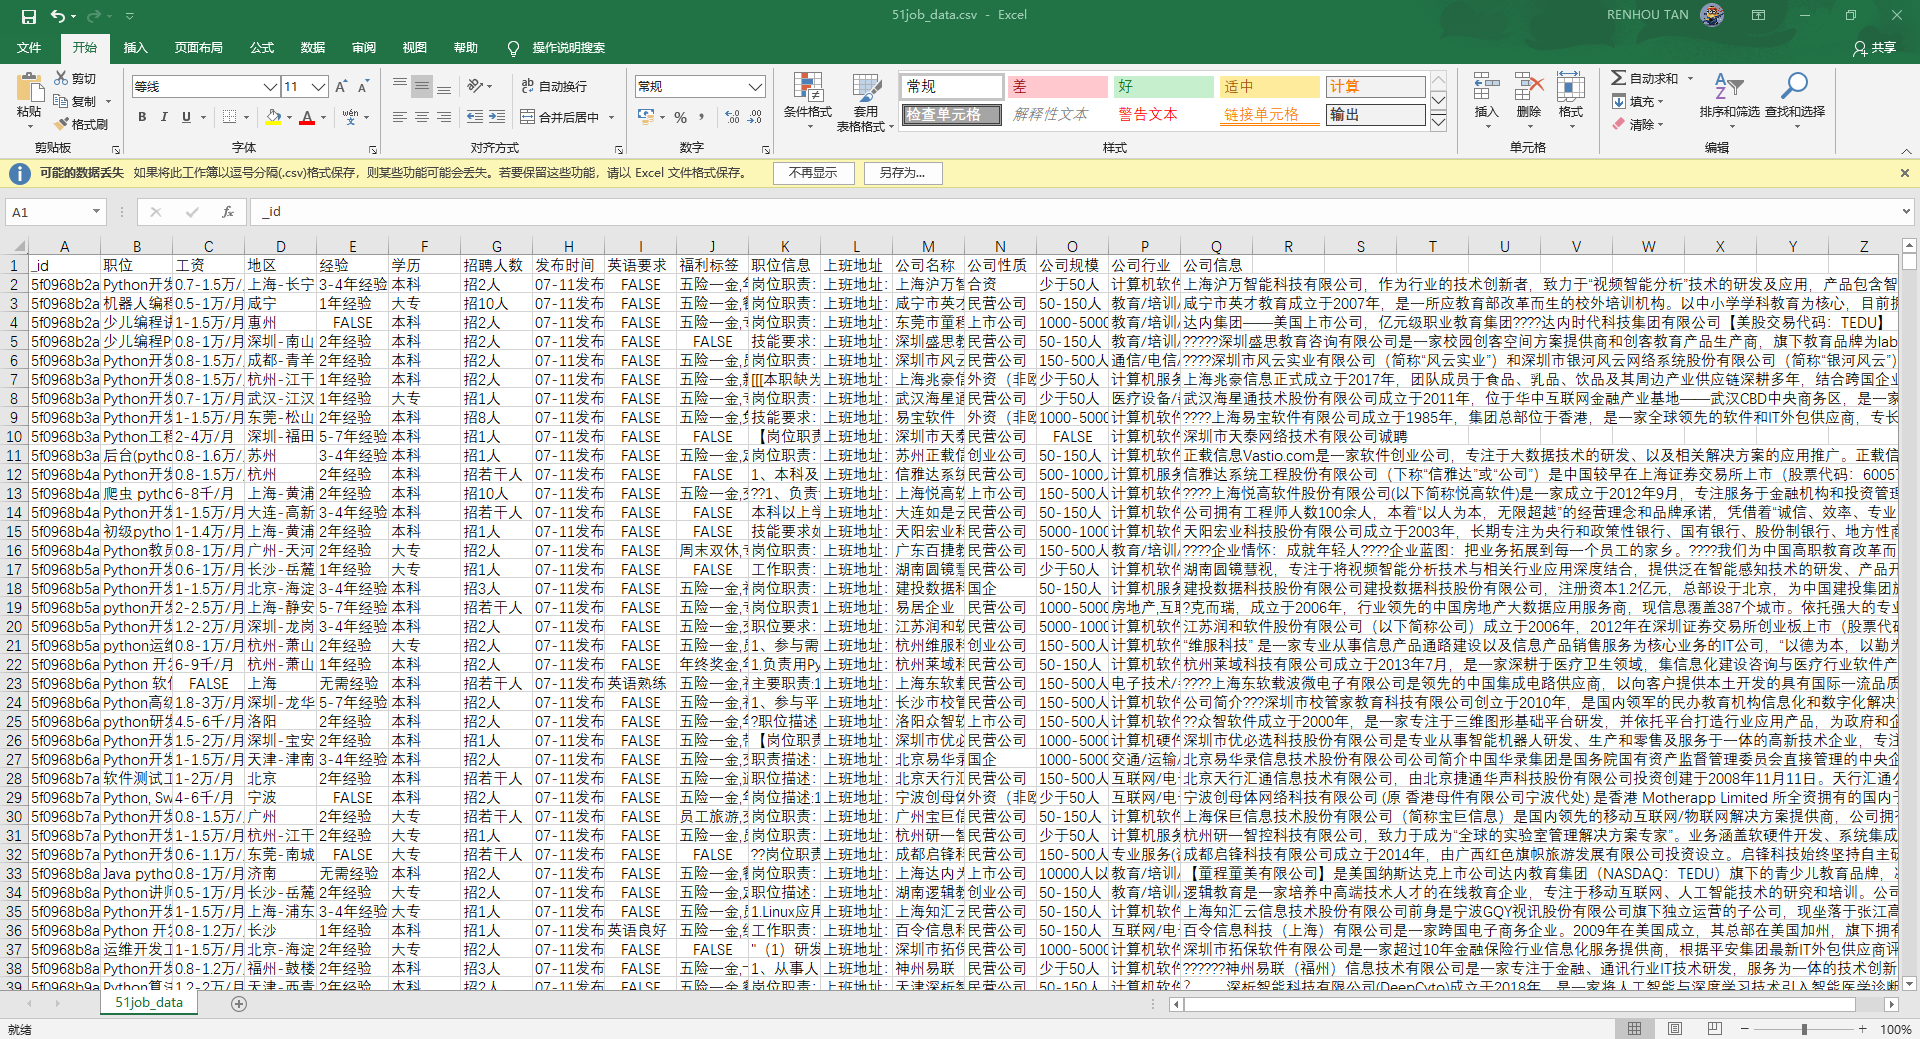Click the Share (共享) button
1920x1039 pixels.
pyautogui.click(x=1875, y=48)
